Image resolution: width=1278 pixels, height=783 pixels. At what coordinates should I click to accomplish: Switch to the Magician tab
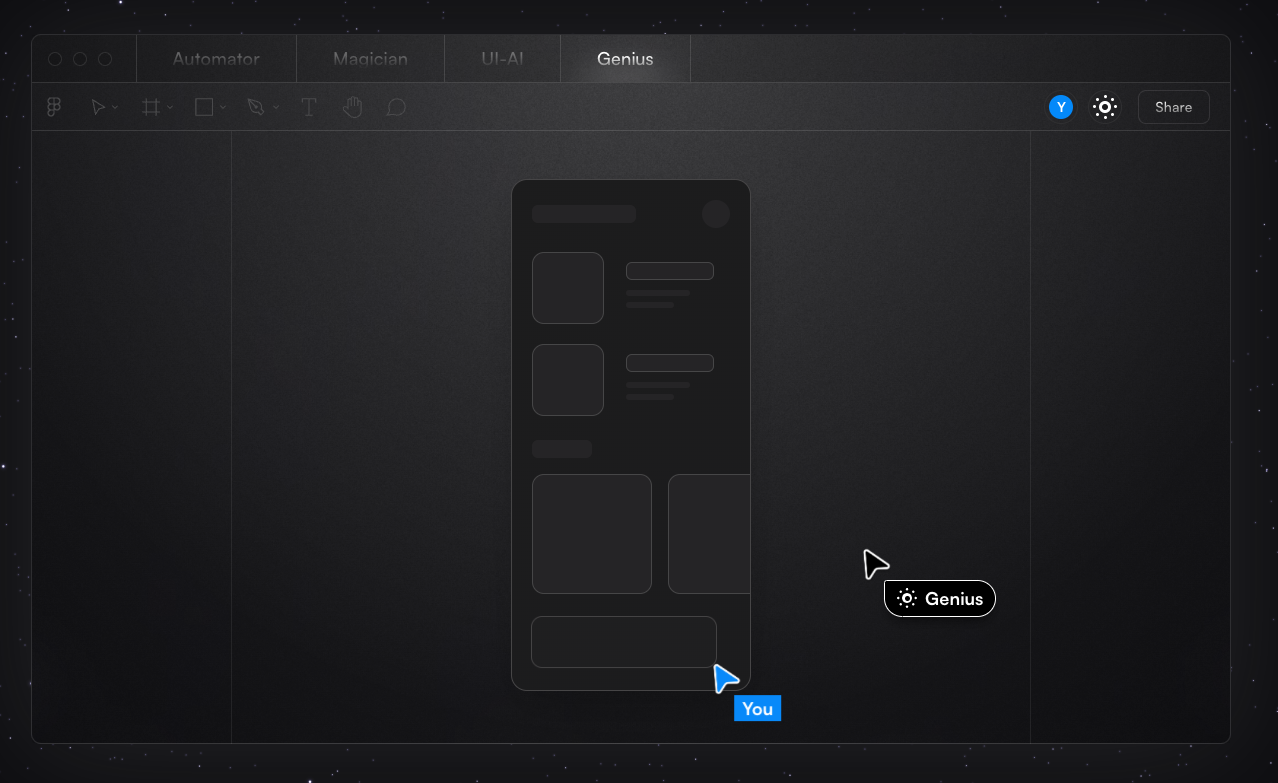click(370, 59)
